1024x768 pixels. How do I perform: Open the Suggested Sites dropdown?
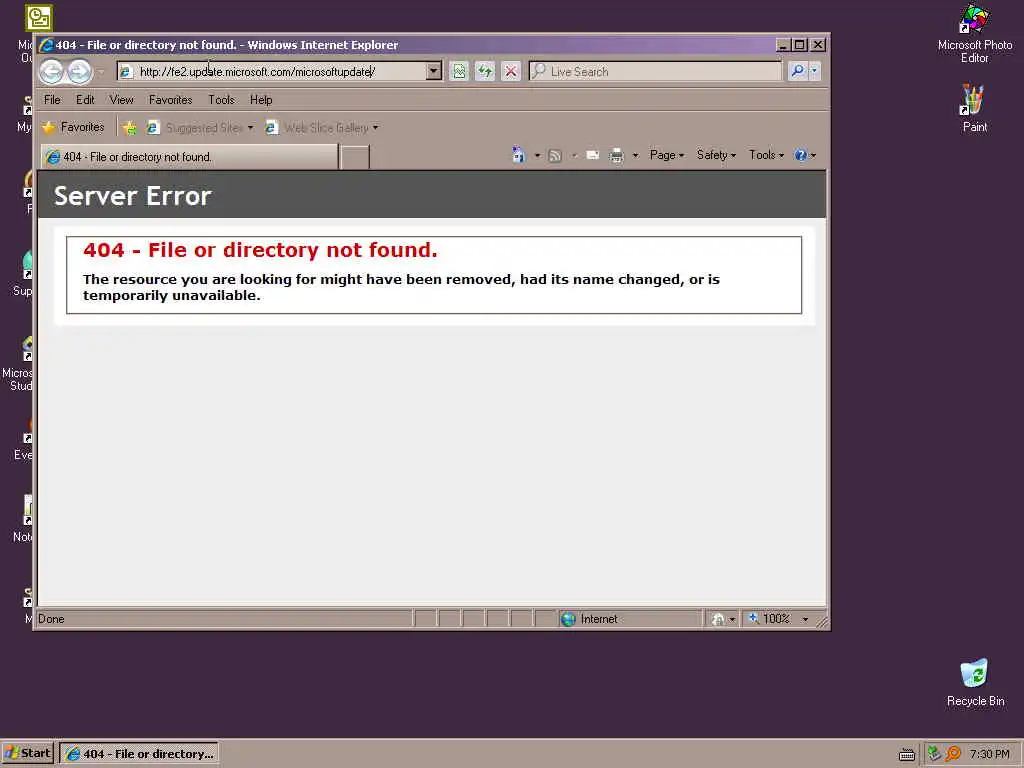(200, 128)
